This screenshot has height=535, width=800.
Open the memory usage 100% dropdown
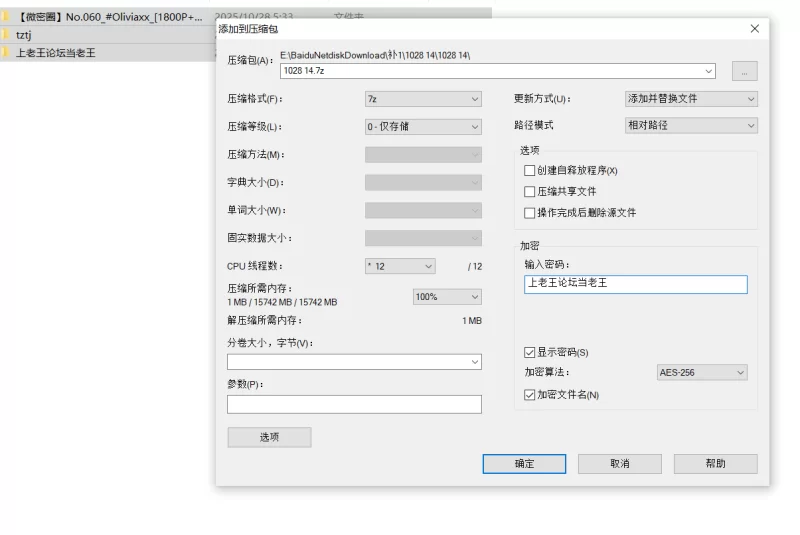[447, 297]
